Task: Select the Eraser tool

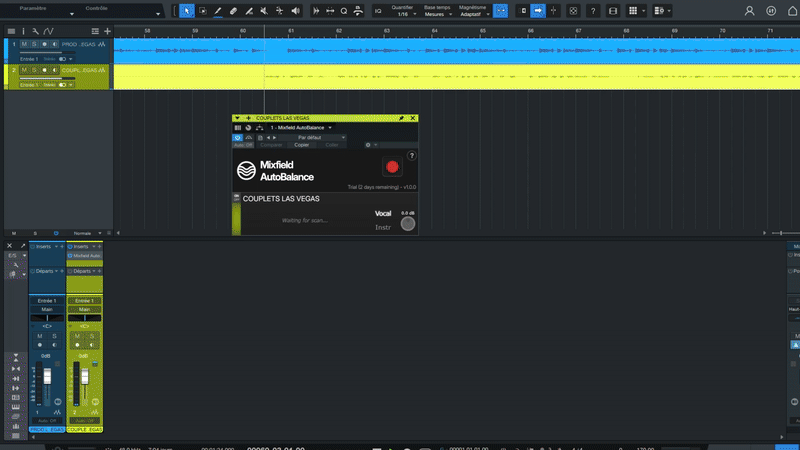Action: point(233,11)
